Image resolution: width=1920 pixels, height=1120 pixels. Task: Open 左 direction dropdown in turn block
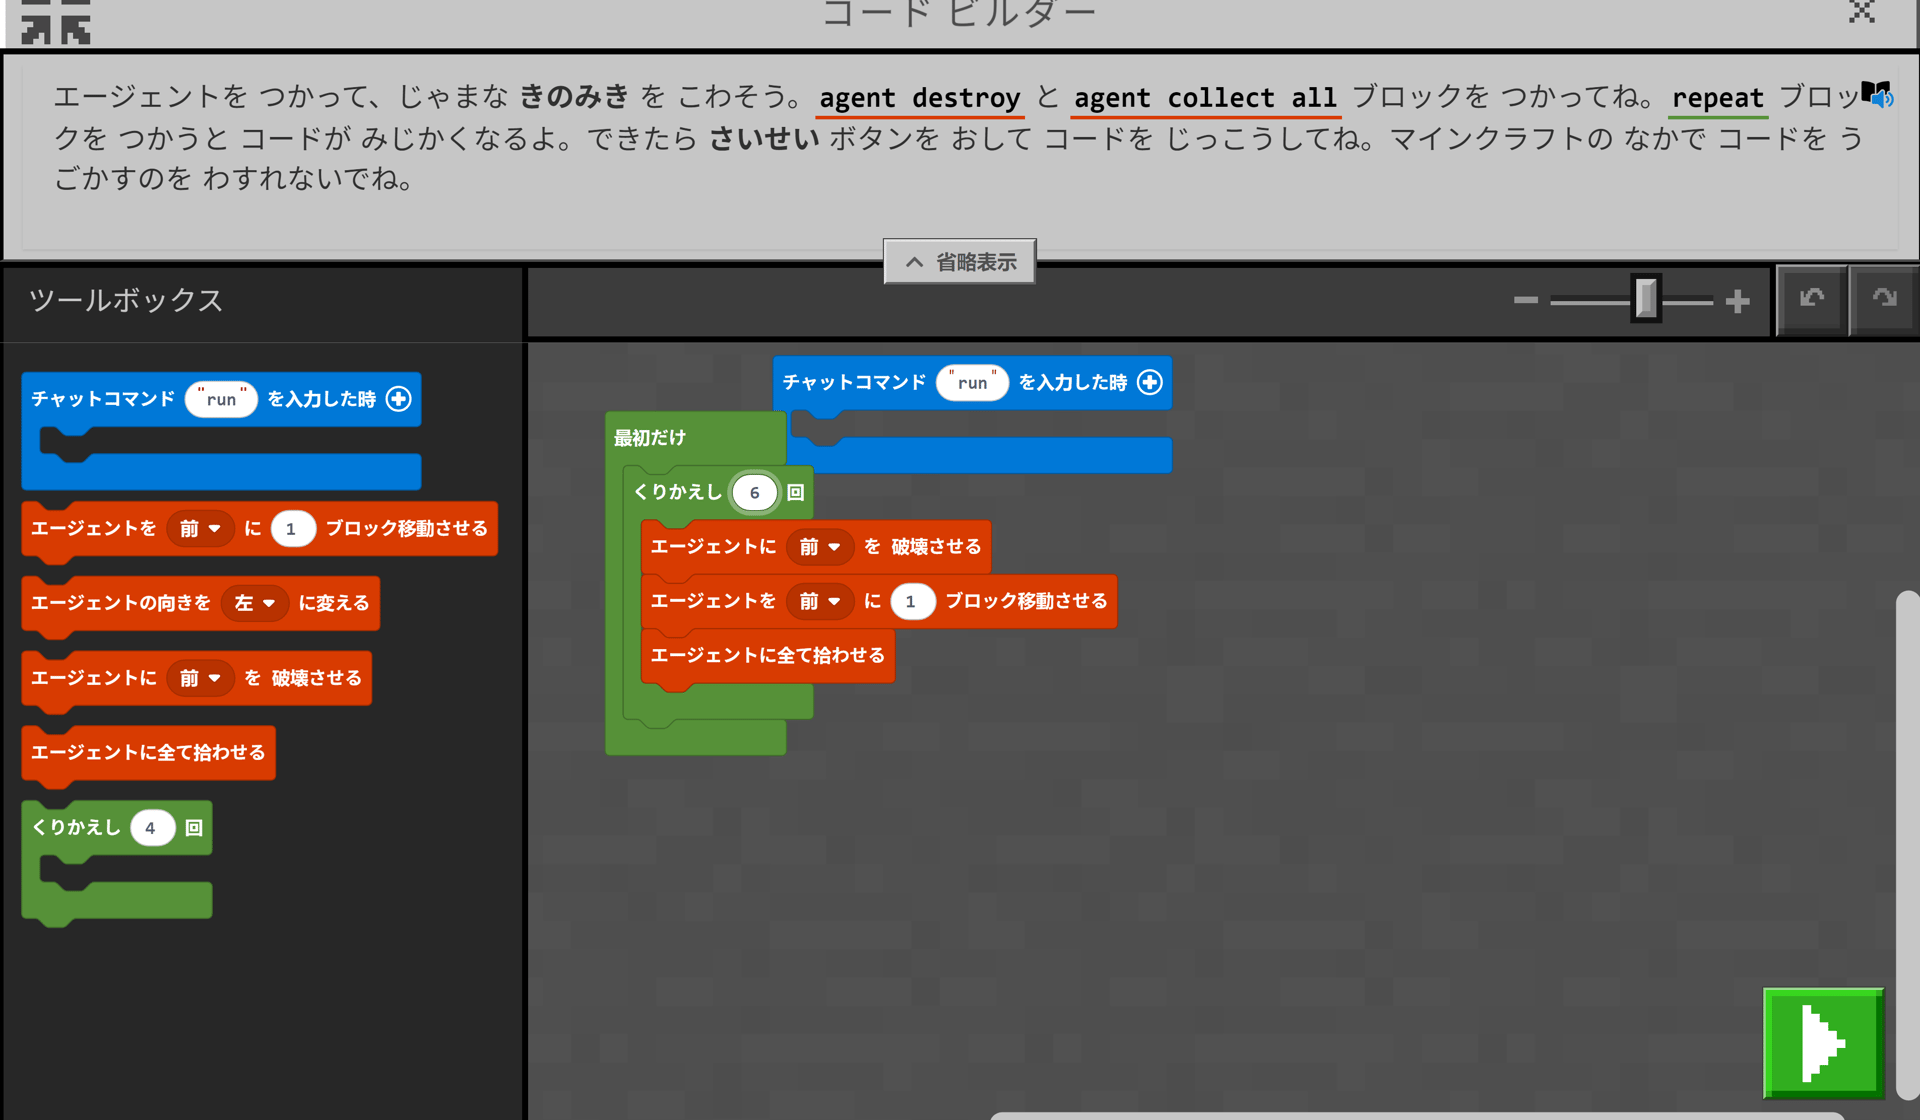(x=254, y=603)
